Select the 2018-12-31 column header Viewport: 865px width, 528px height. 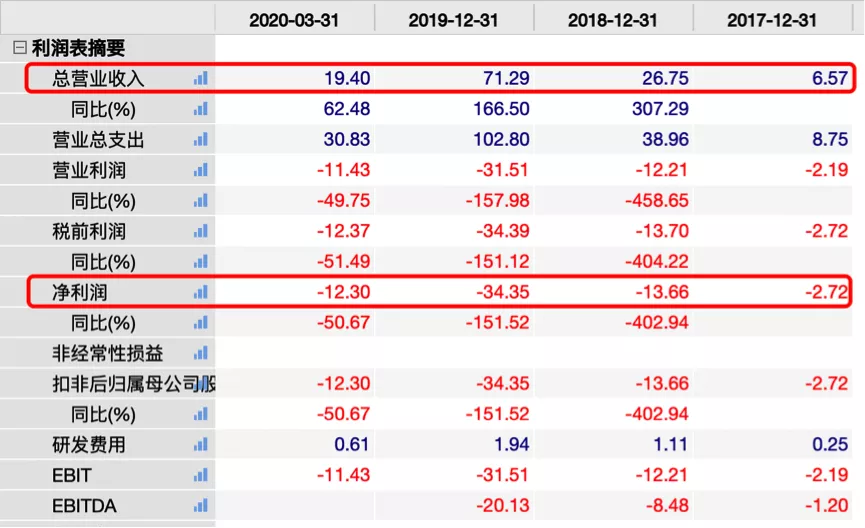point(613,20)
